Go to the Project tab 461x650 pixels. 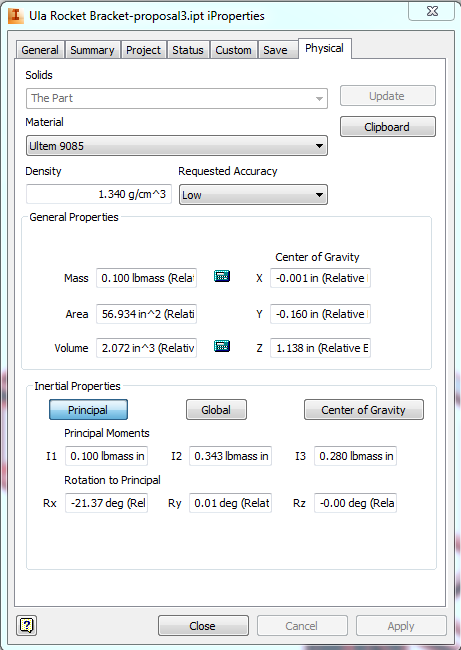[x=143, y=50]
